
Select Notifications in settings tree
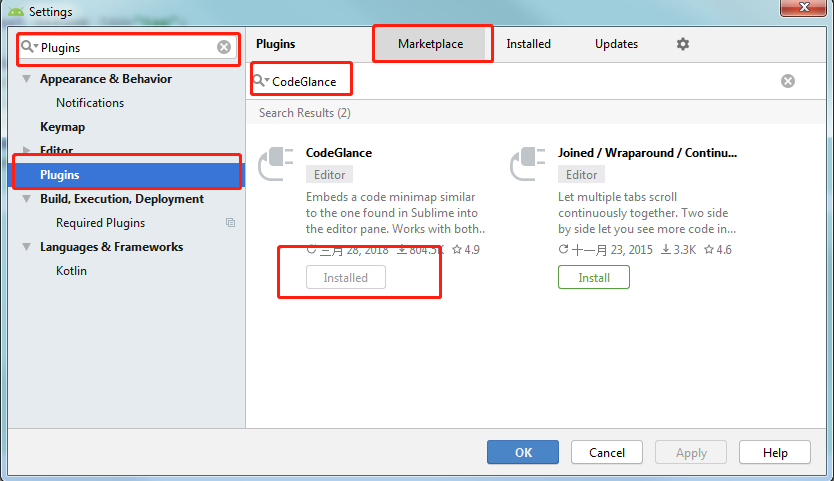90,103
